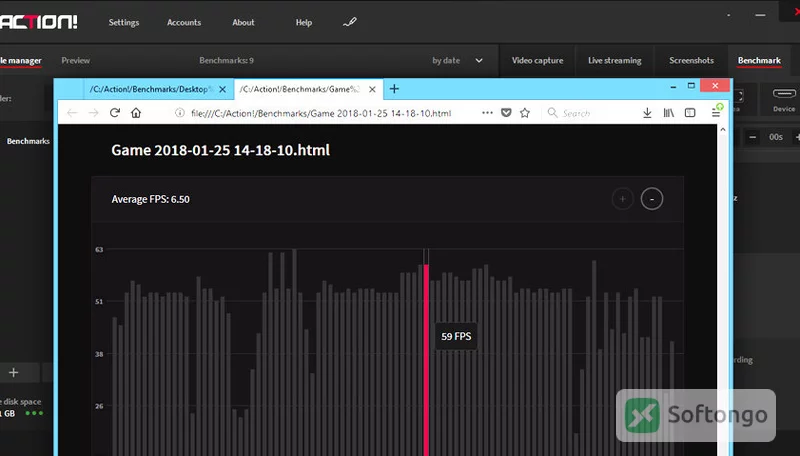This screenshot has width=800, height=456.
Task: Select the Video capture tab
Action: 537,60
